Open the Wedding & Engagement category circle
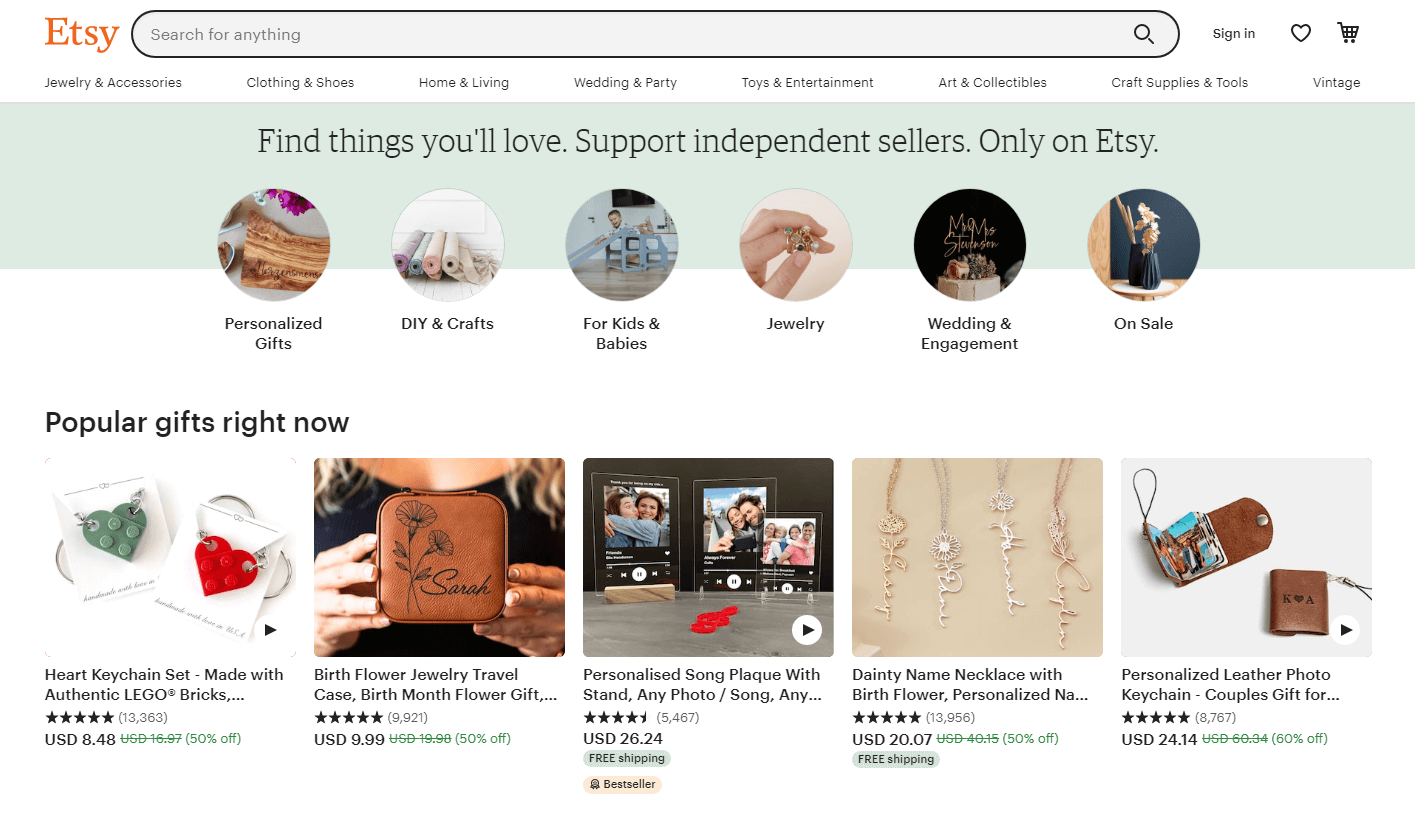The image size is (1415, 831). click(969, 245)
